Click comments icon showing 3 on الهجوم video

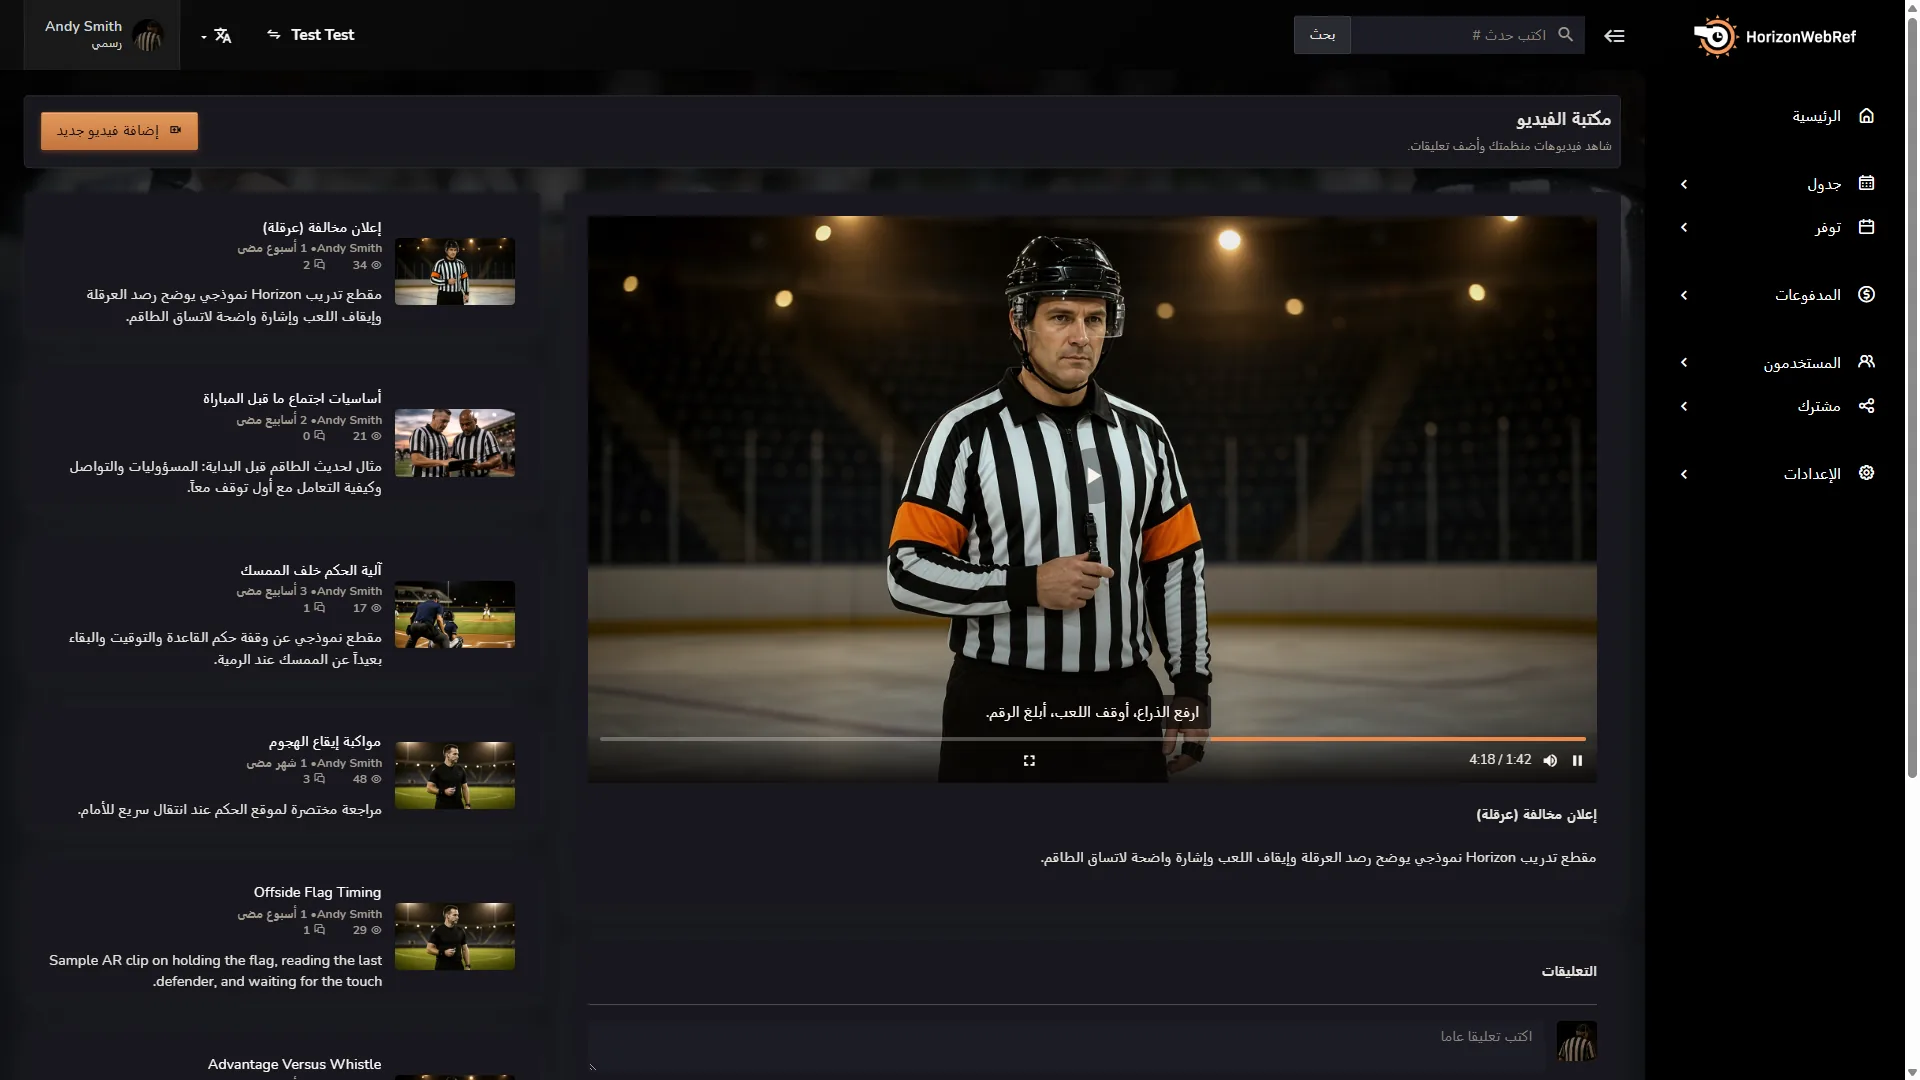coord(320,780)
